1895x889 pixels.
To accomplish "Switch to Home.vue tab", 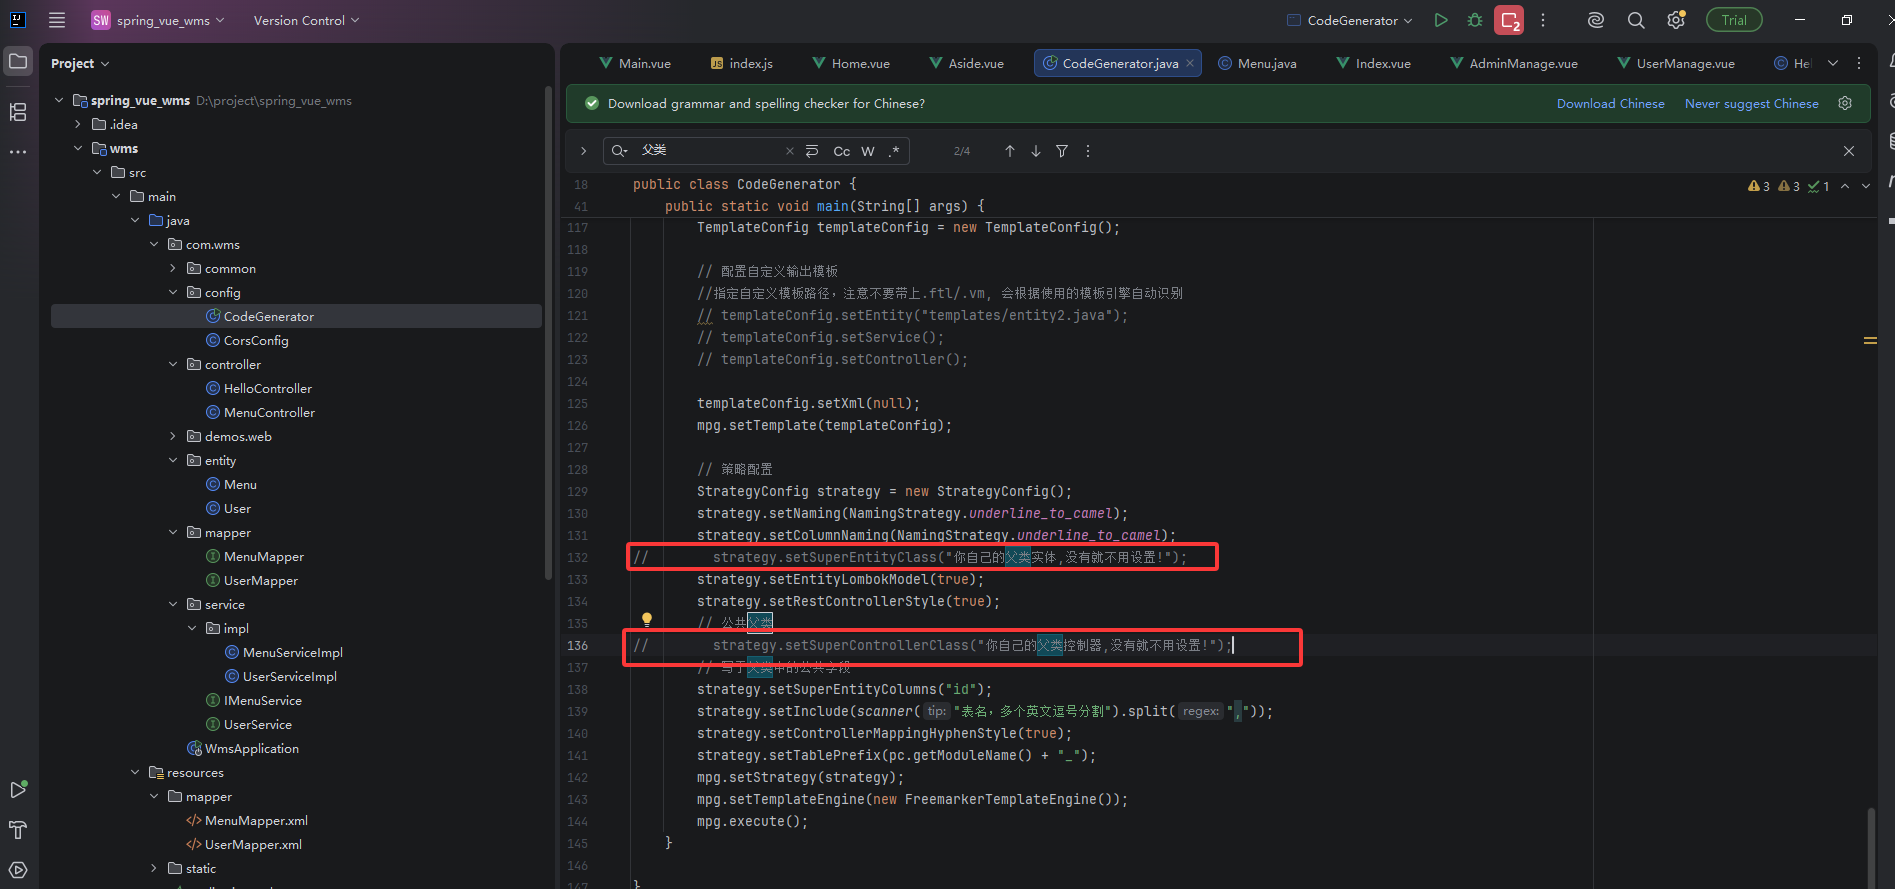I will pos(850,63).
